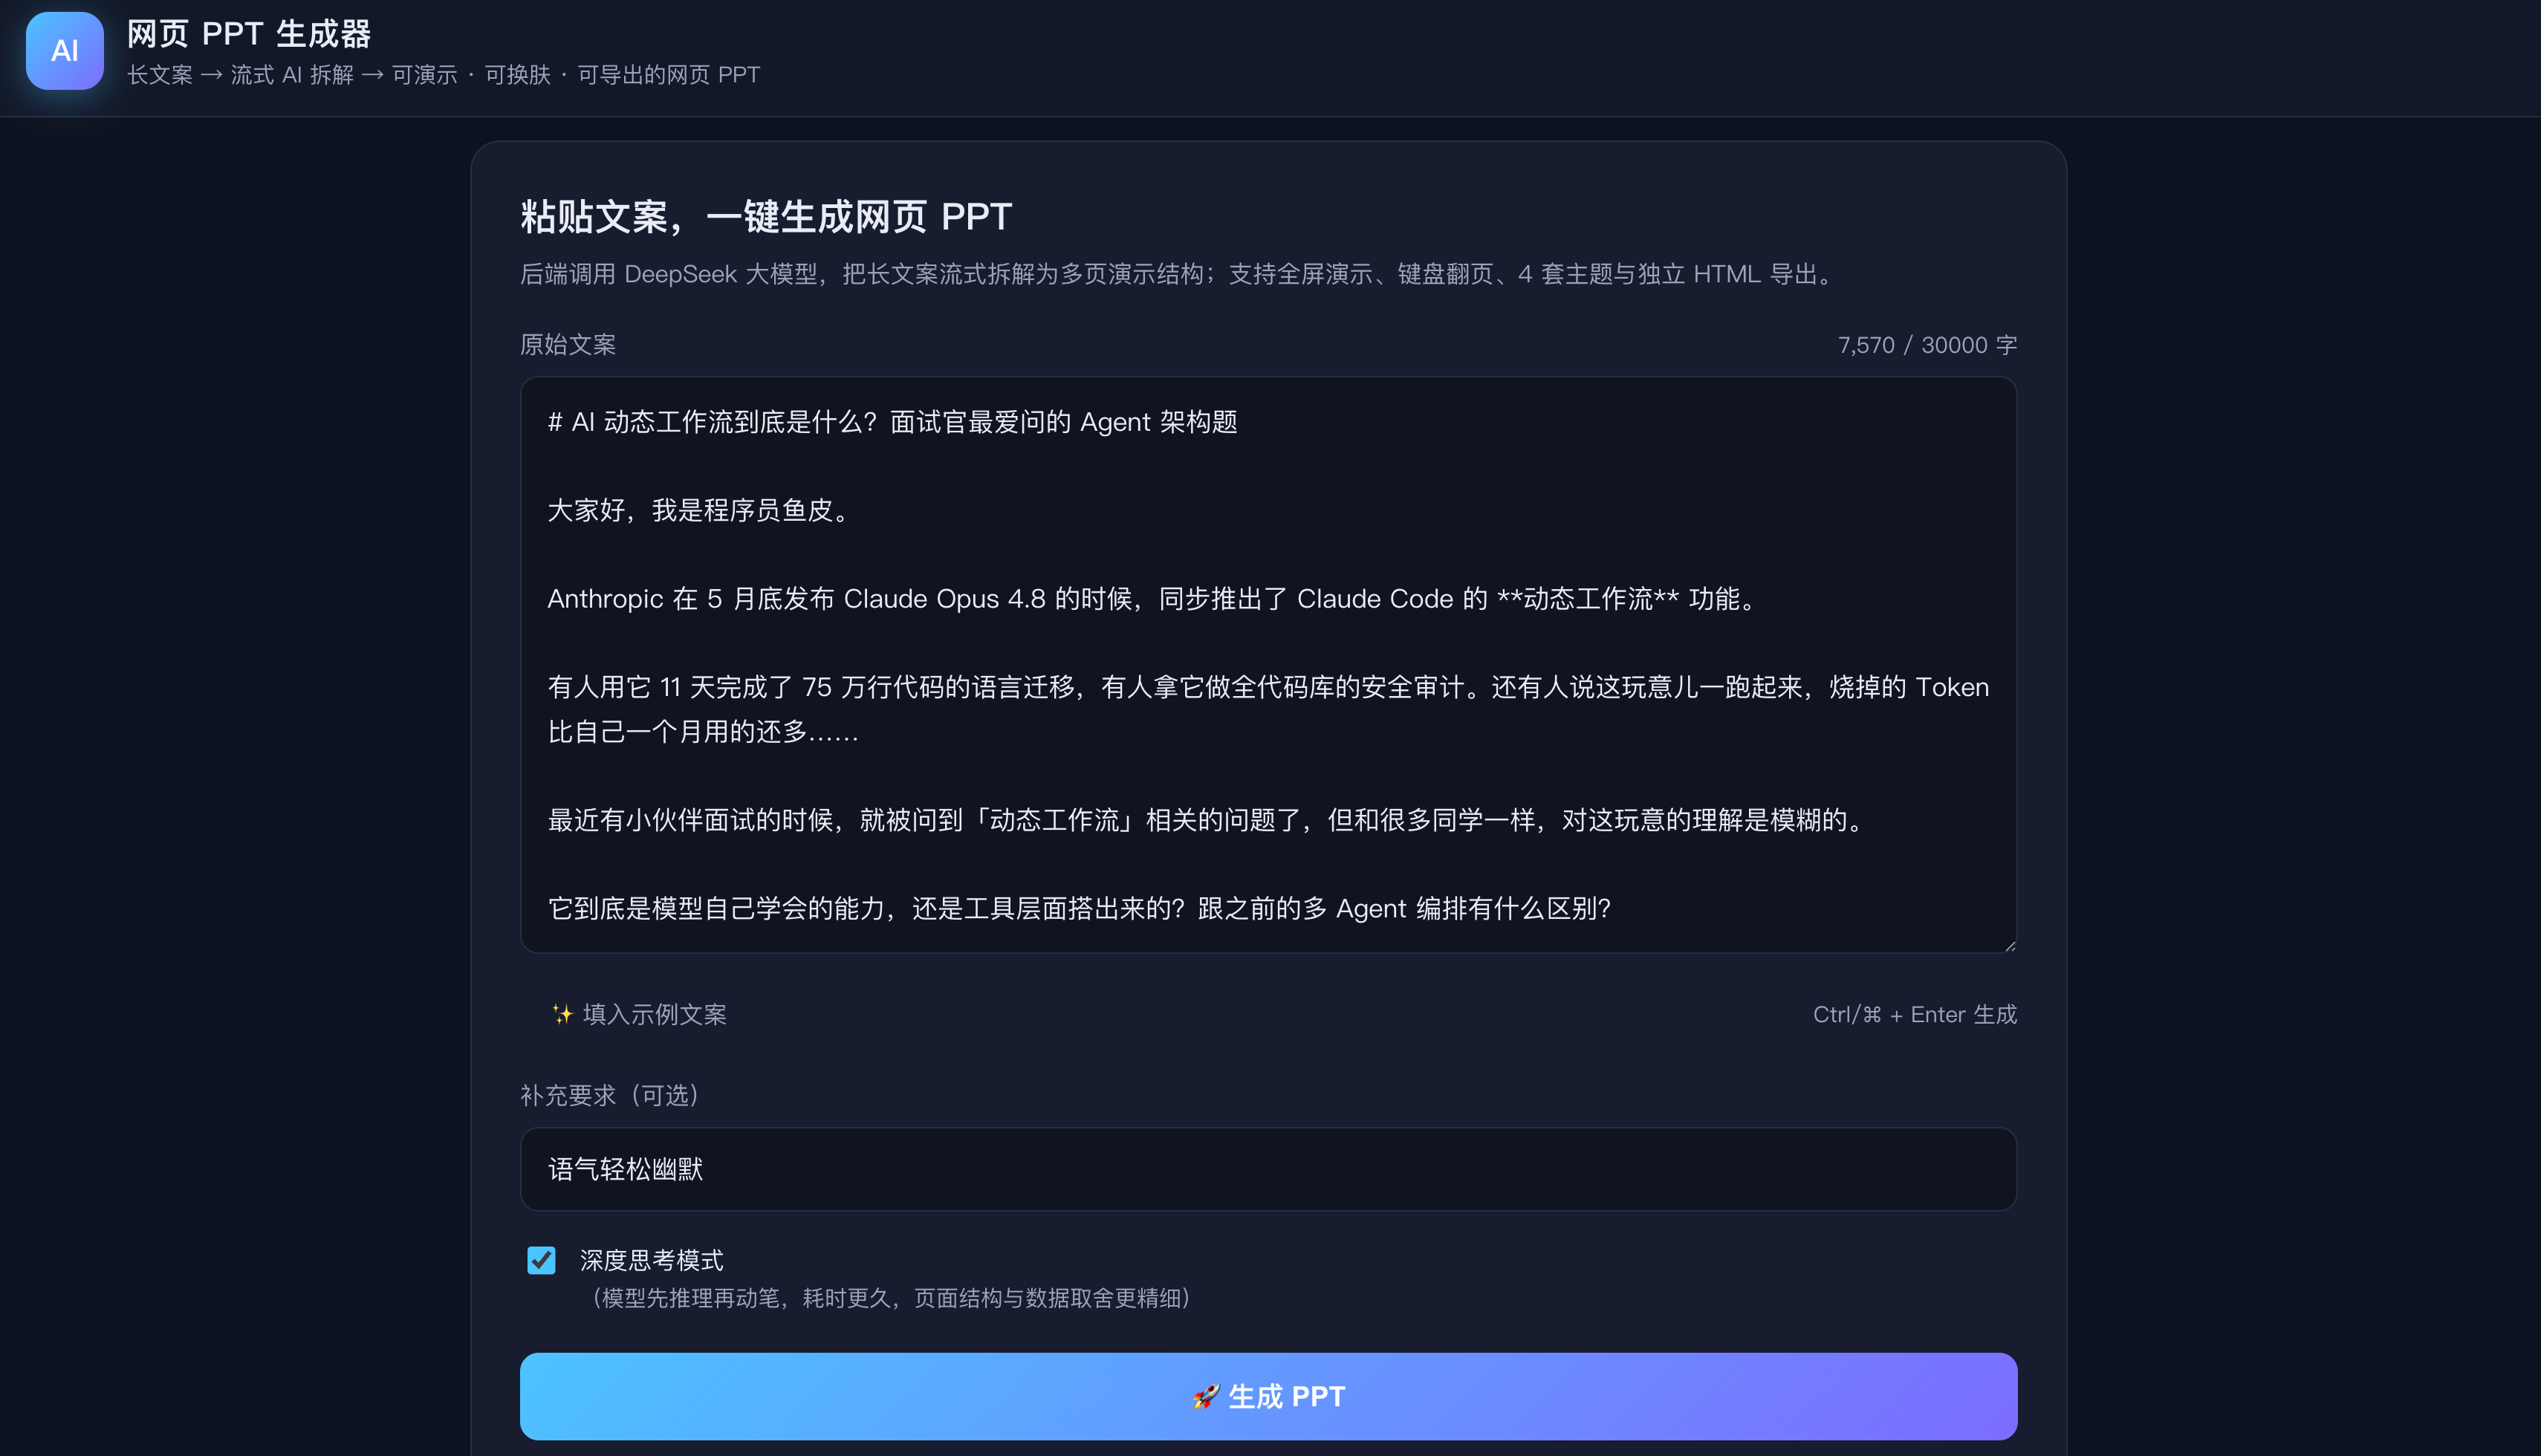
Task: Click the 7,570 / 30000 字 character counter
Action: [1927, 345]
